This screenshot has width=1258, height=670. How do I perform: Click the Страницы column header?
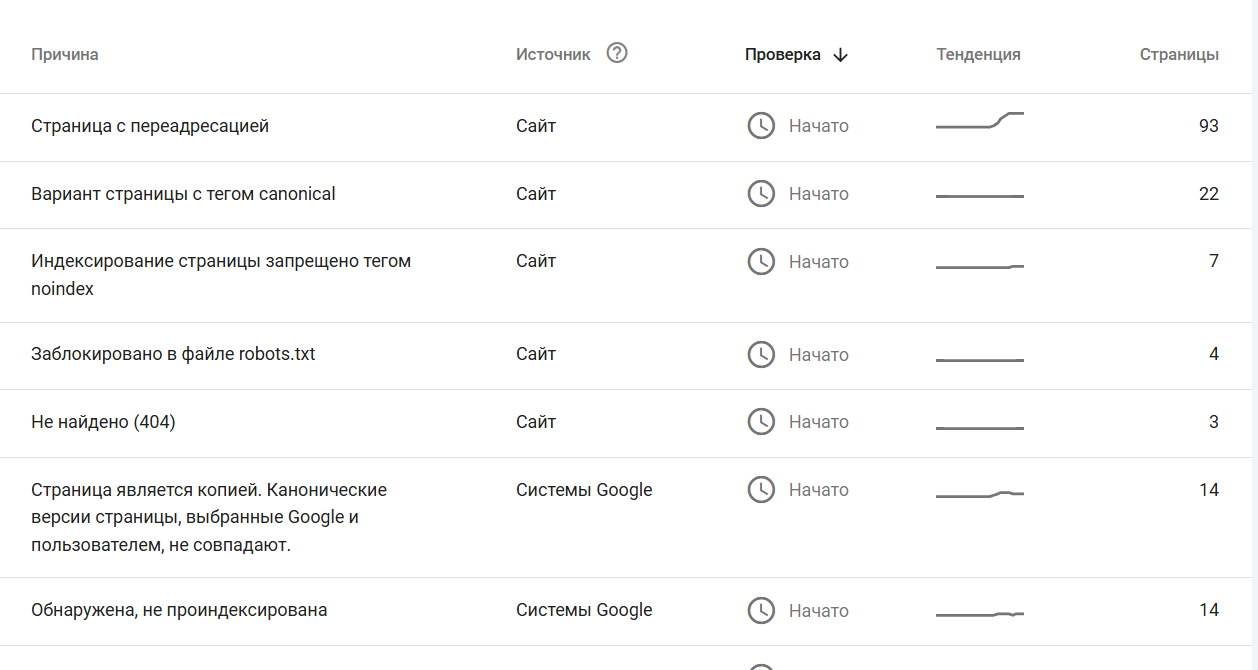click(1179, 55)
